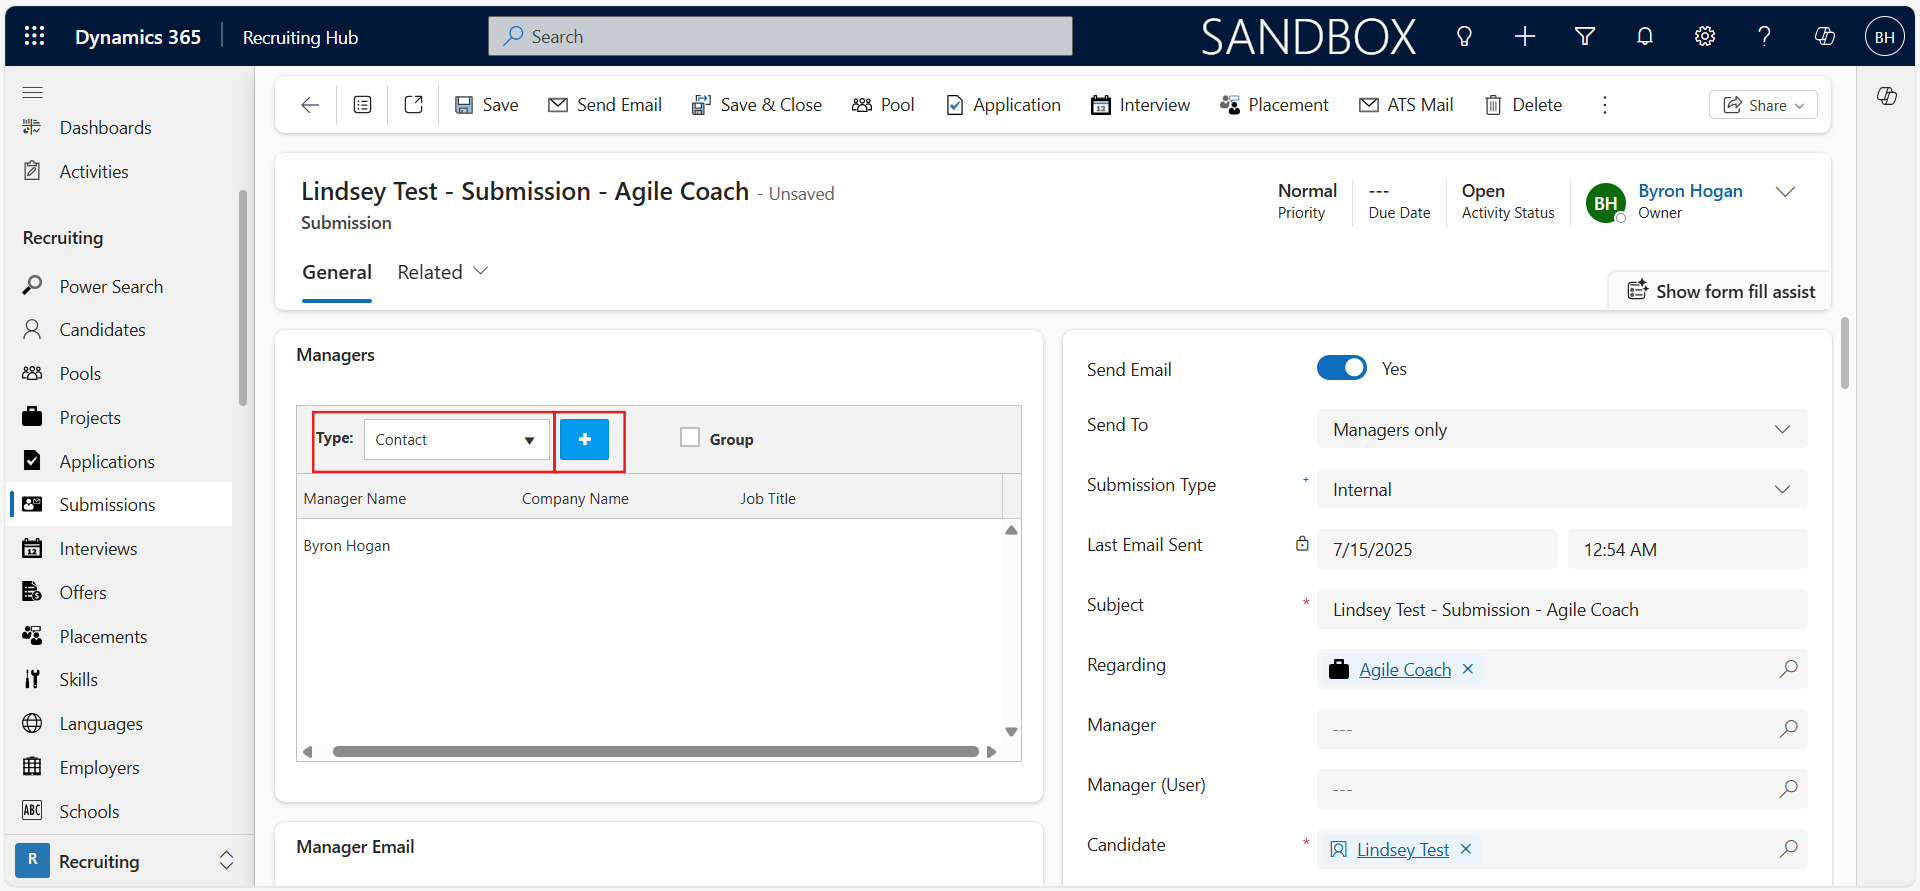Open the Byron Hogan owner link
The width and height of the screenshot is (1920, 891).
click(x=1690, y=191)
